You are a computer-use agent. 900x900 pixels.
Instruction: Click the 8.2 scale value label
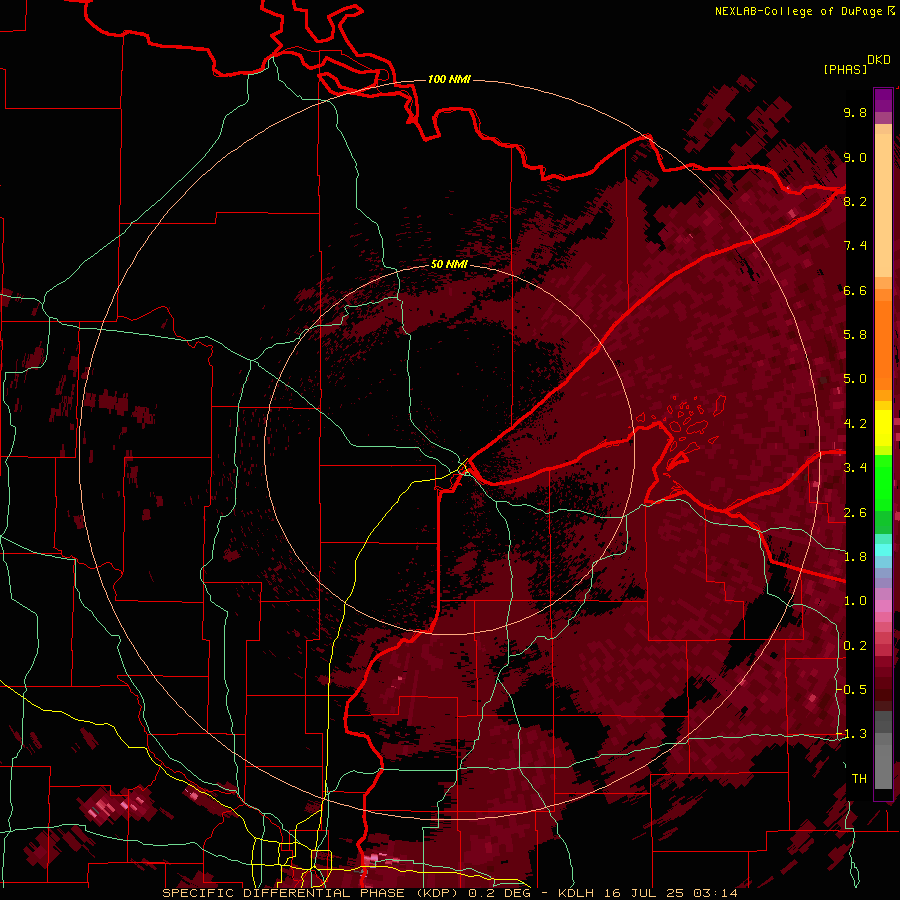[855, 201]
